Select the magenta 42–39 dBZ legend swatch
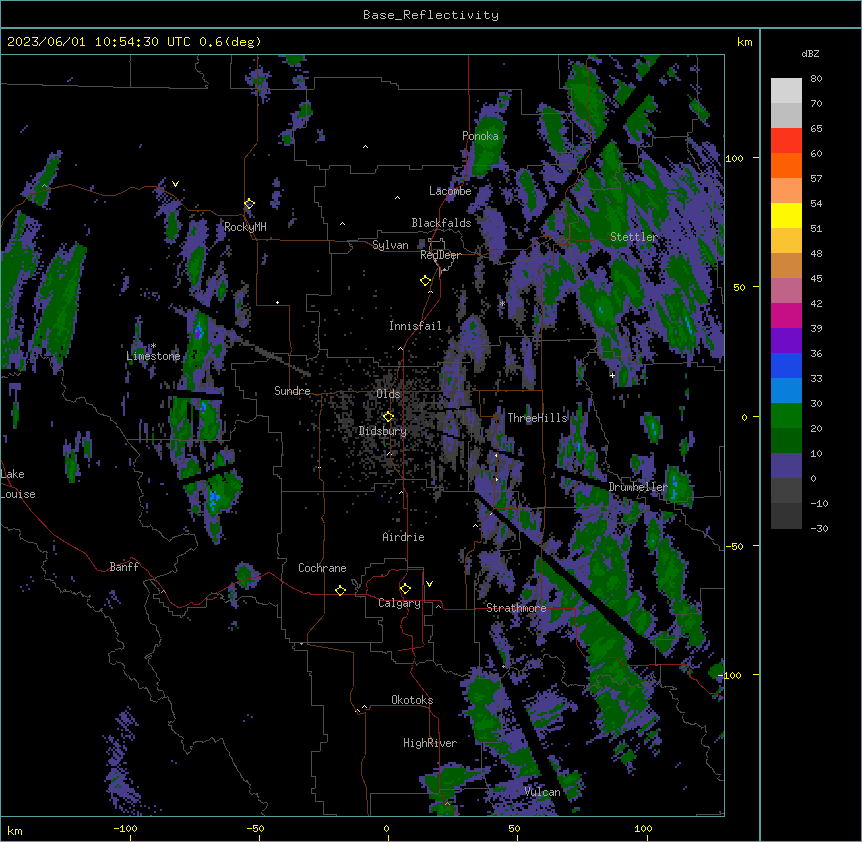This screenshot has width=862, height=842. (x=786, y=315)
